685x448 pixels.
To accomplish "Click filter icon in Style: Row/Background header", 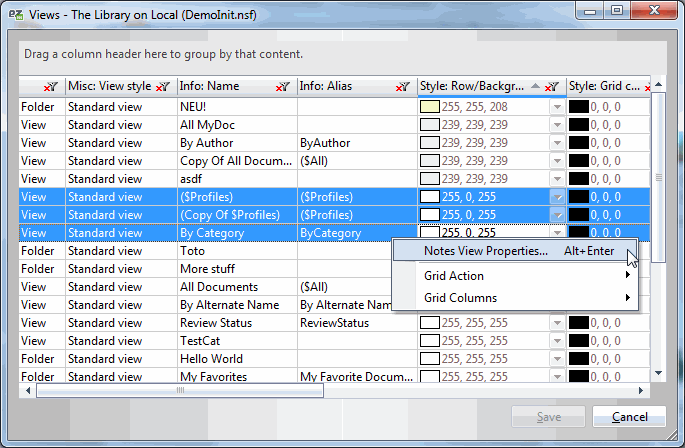I will click(552, 87).
